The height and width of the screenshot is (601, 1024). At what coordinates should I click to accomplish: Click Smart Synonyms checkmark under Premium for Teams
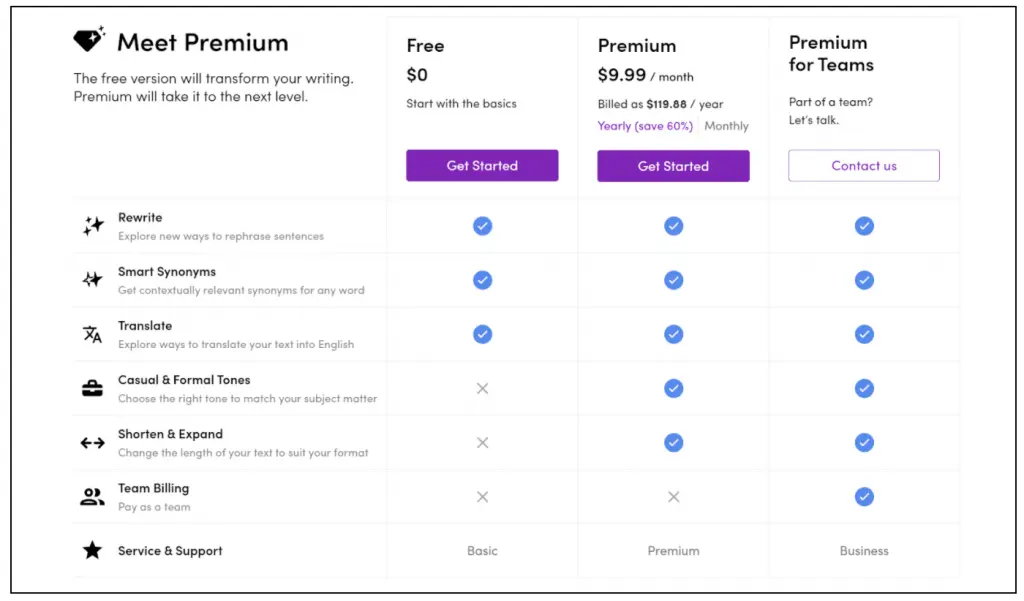(x=864, y=280)
